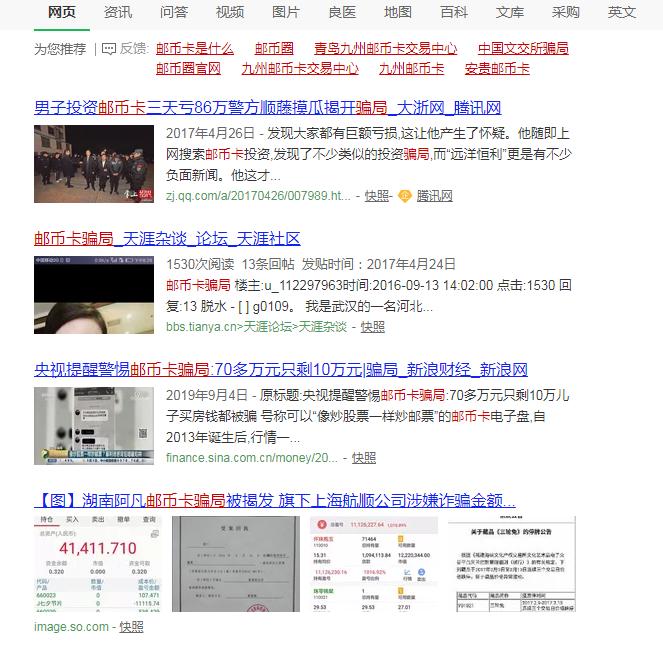Go to the 良医 tab

(342, 12)
